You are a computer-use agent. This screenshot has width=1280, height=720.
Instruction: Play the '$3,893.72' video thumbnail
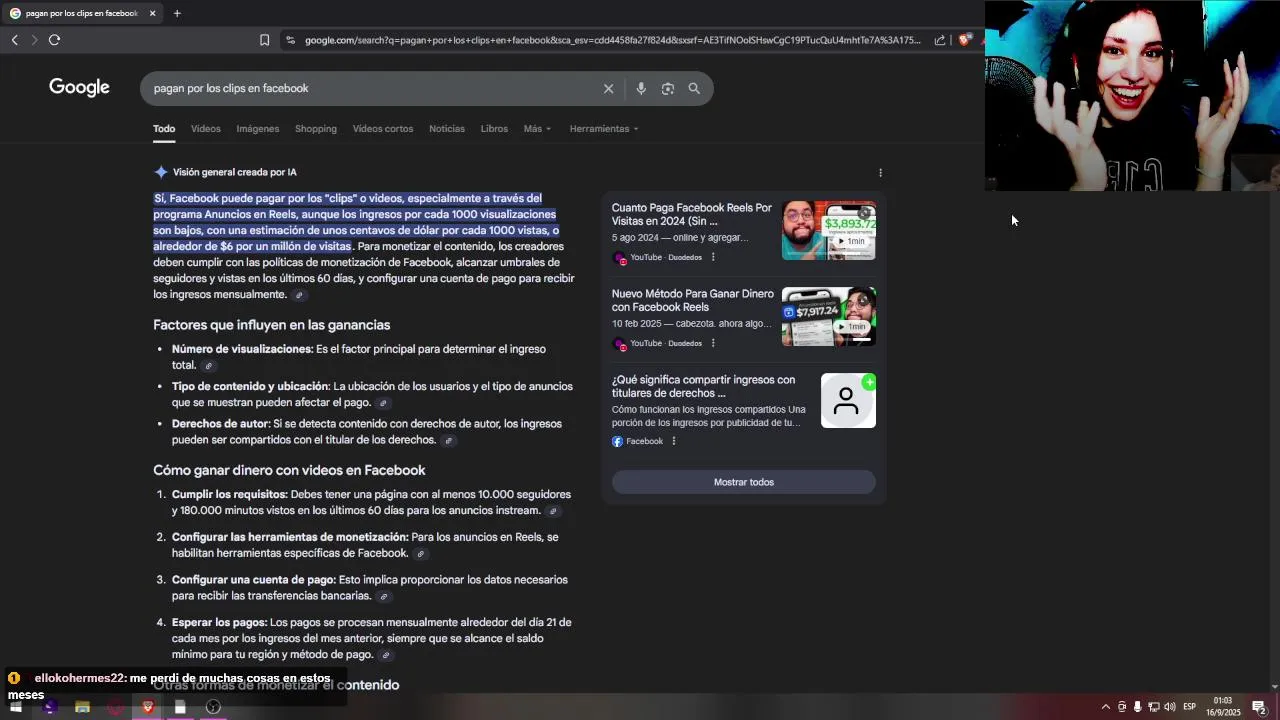click(829, 230)
